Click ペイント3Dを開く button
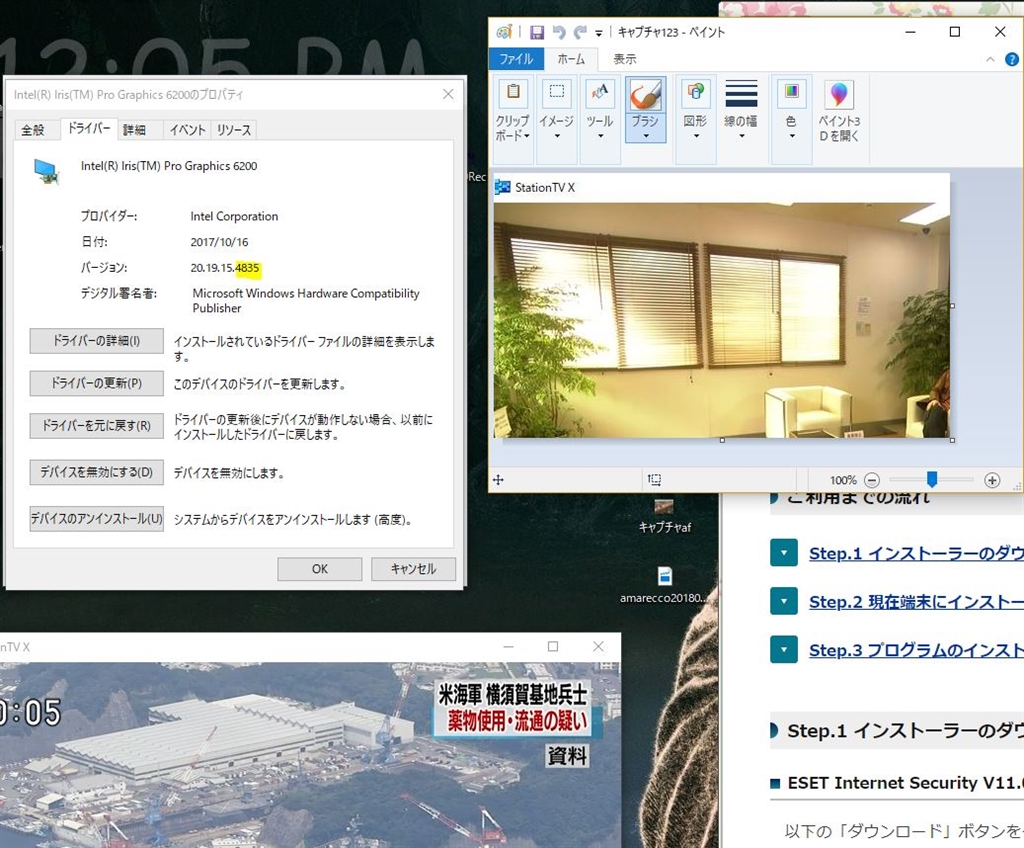Image resolution: width=1024 pixels, height=848 pixels. 839,111
